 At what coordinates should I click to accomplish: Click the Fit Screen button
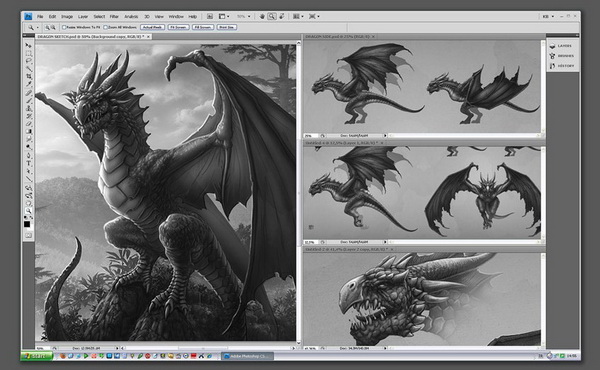[178, 28]
